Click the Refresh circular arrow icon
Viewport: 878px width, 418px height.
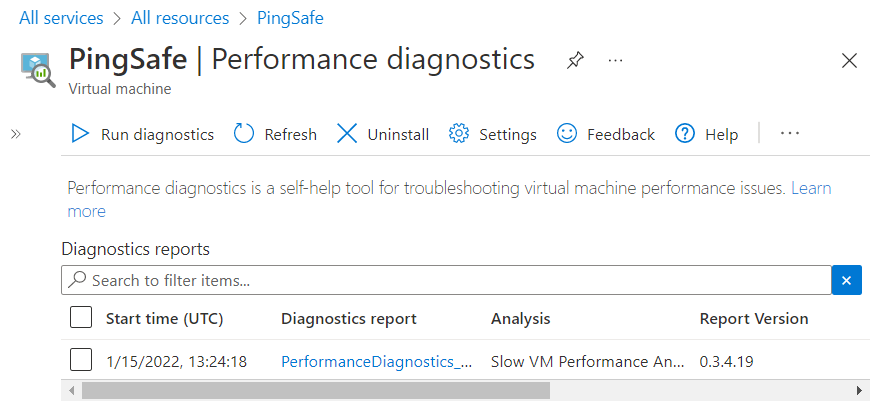point(244,134)
